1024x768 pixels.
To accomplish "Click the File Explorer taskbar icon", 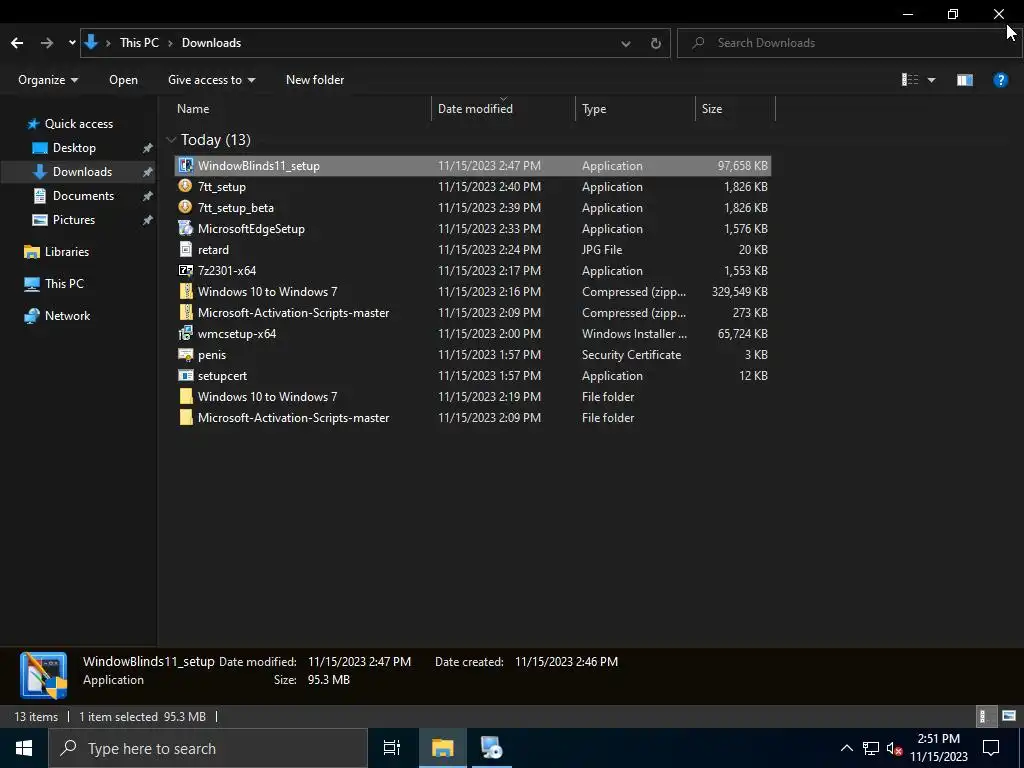I will point(442,748).
